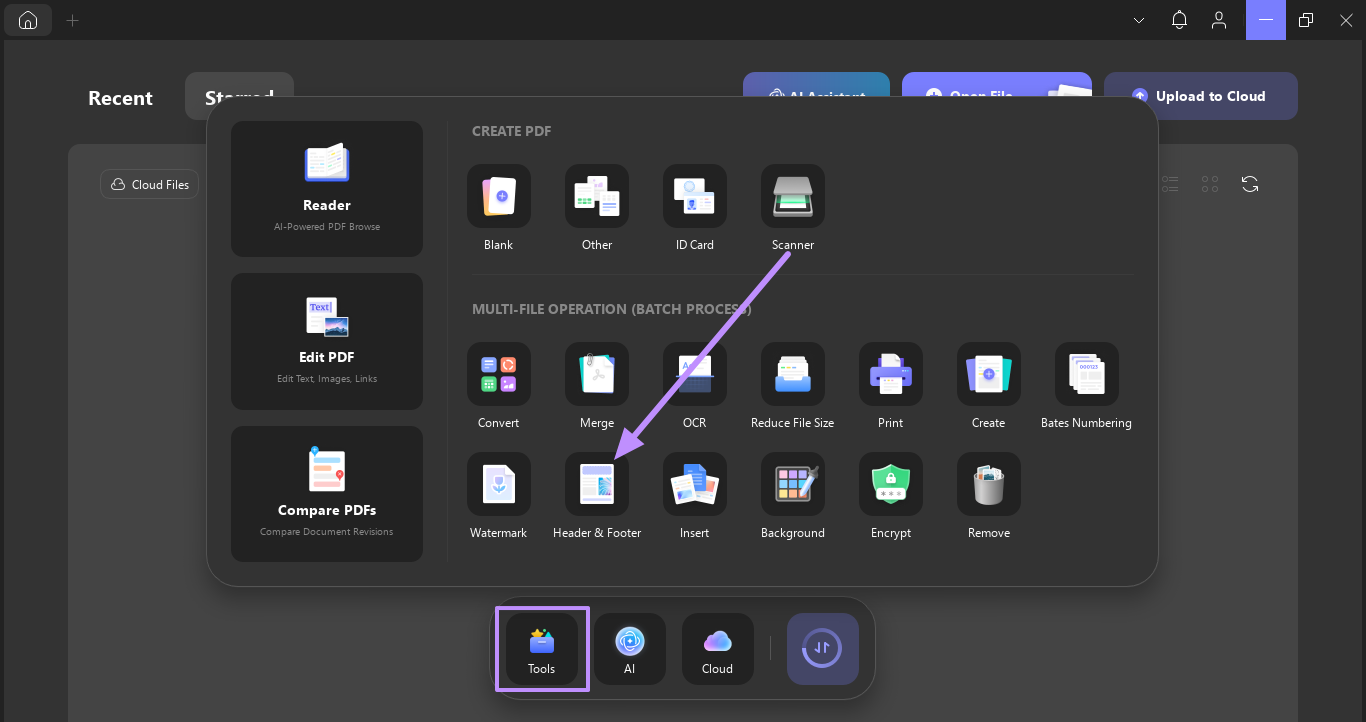Click the Cloud Files button
The width and height of the screenshot is (1366, 722).
(148, 184)
